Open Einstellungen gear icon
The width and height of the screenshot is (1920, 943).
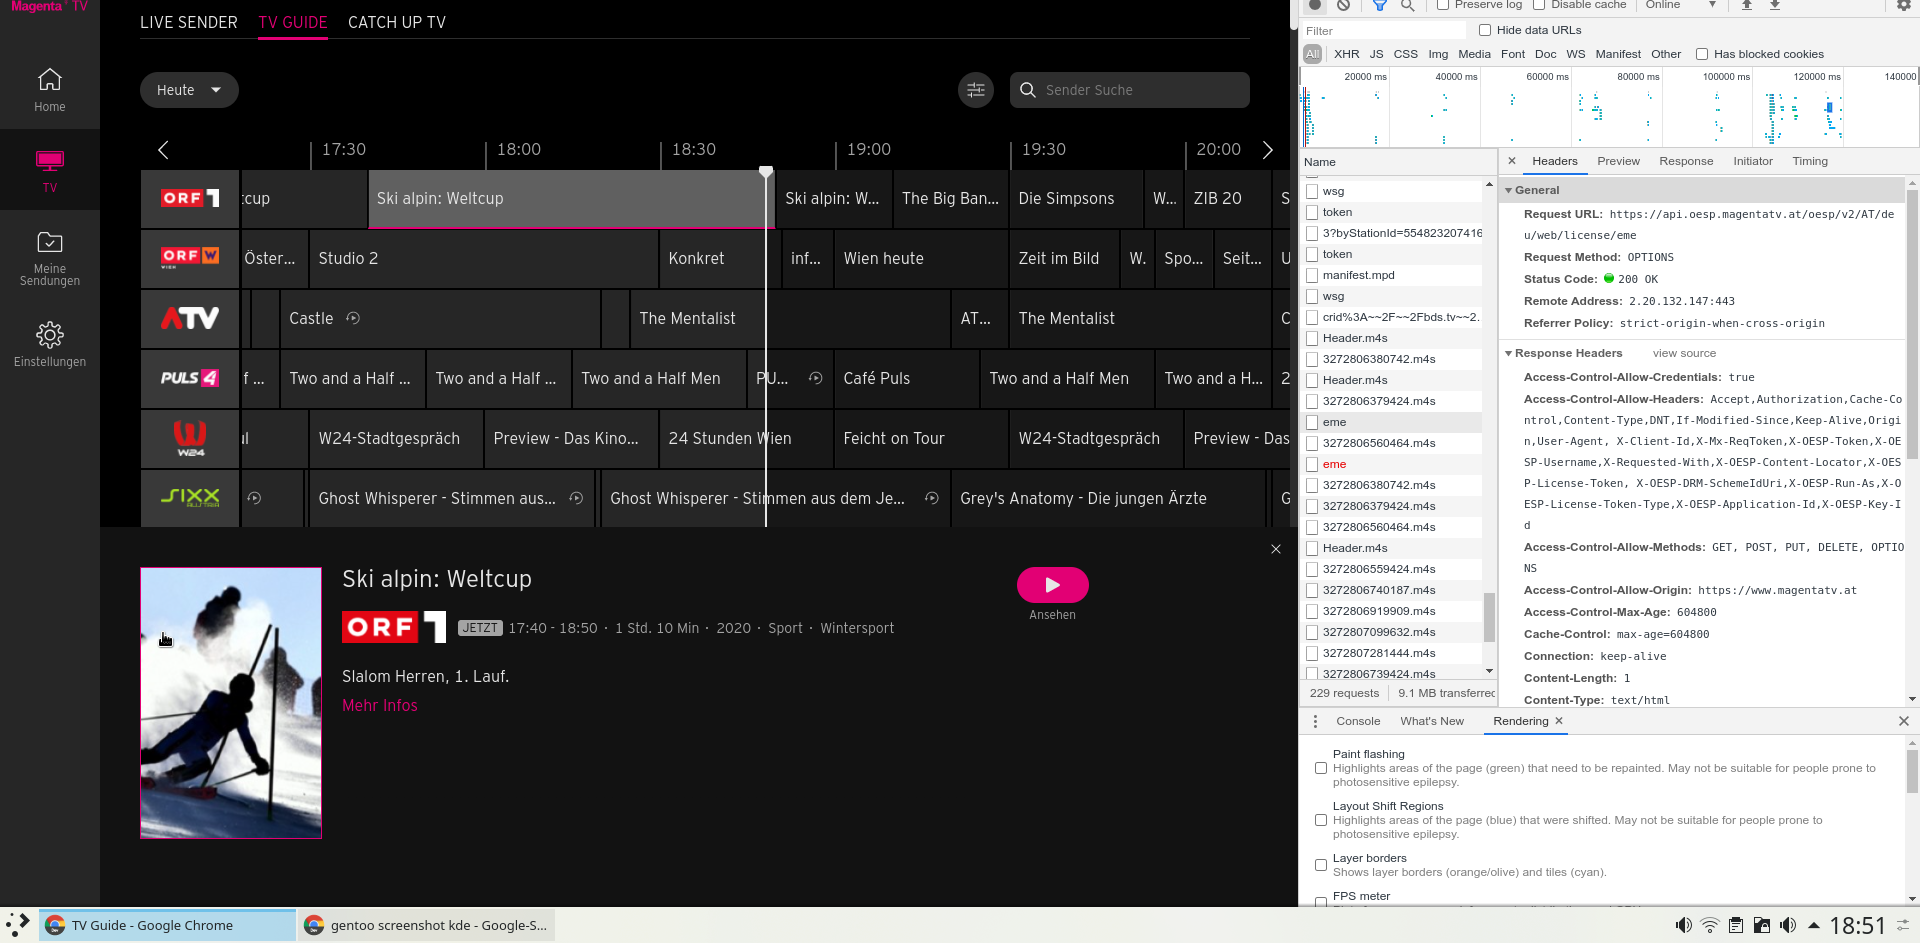[x=49, y=334]
